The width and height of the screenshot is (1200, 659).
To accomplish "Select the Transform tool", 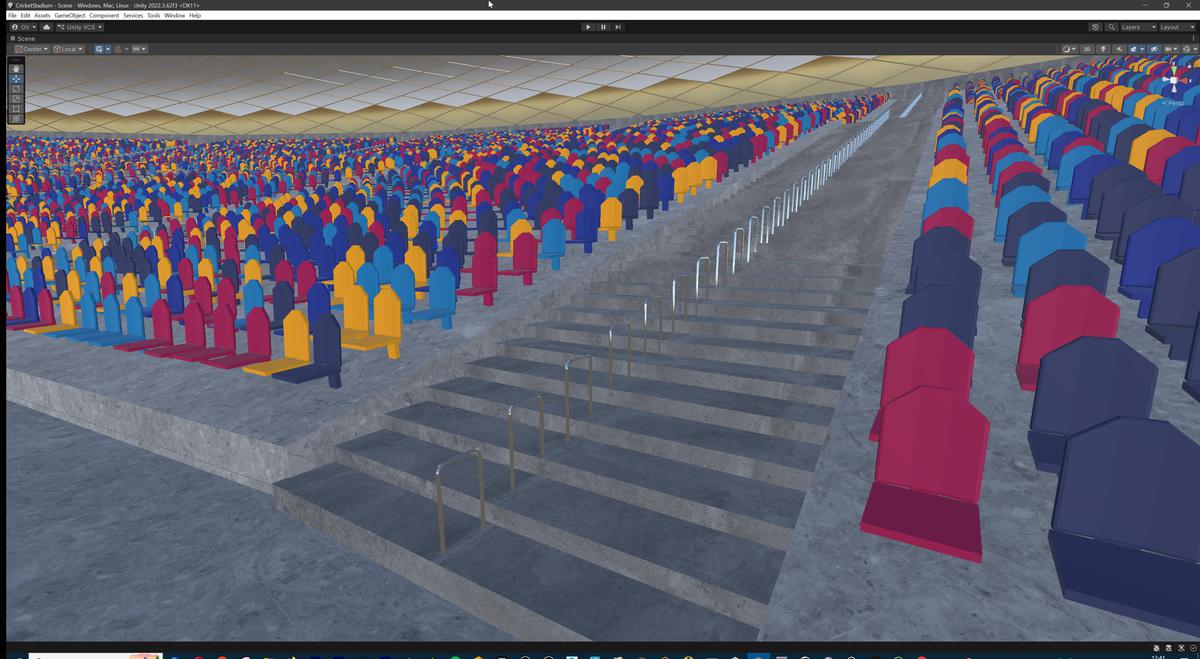I will coord(16,119).
